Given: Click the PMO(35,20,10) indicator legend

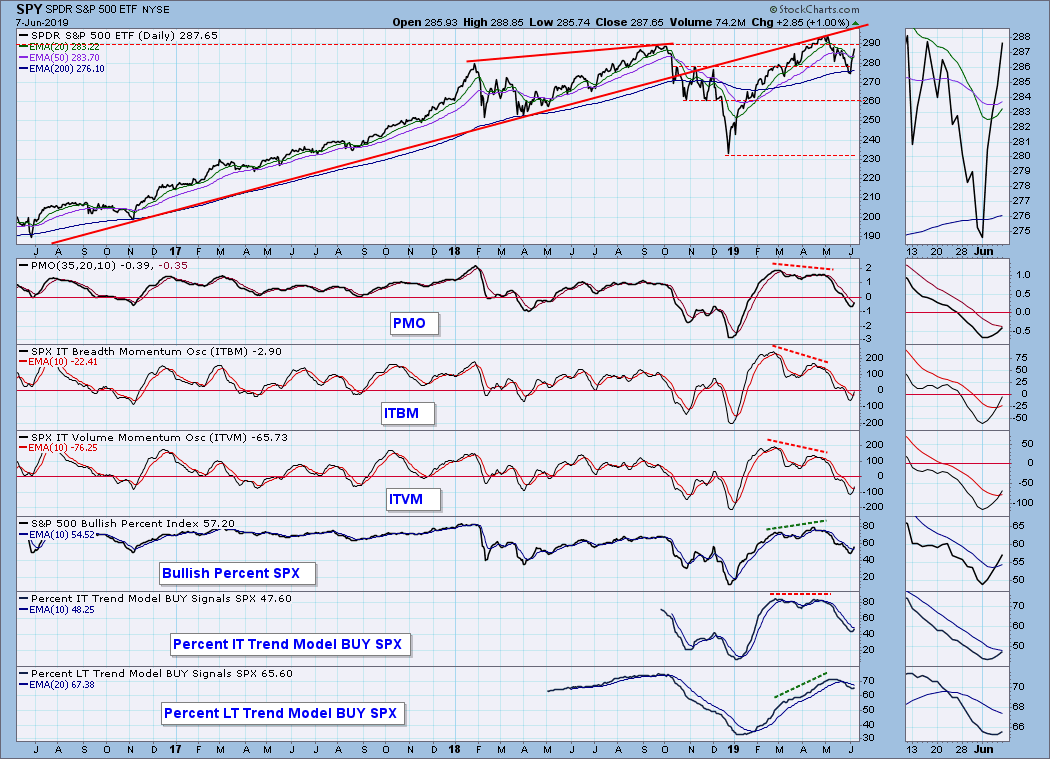Looking at the screenshot, I should tap(104, 265).
